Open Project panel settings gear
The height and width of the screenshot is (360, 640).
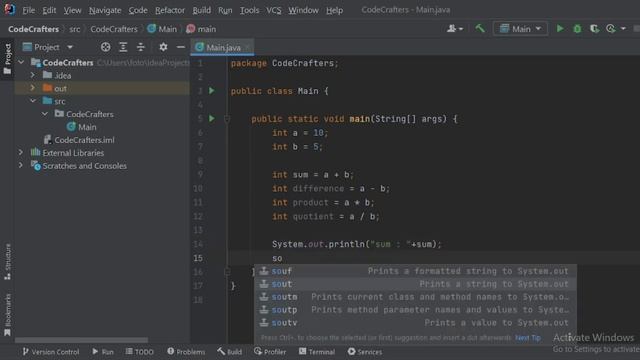(x=163, y=47)
